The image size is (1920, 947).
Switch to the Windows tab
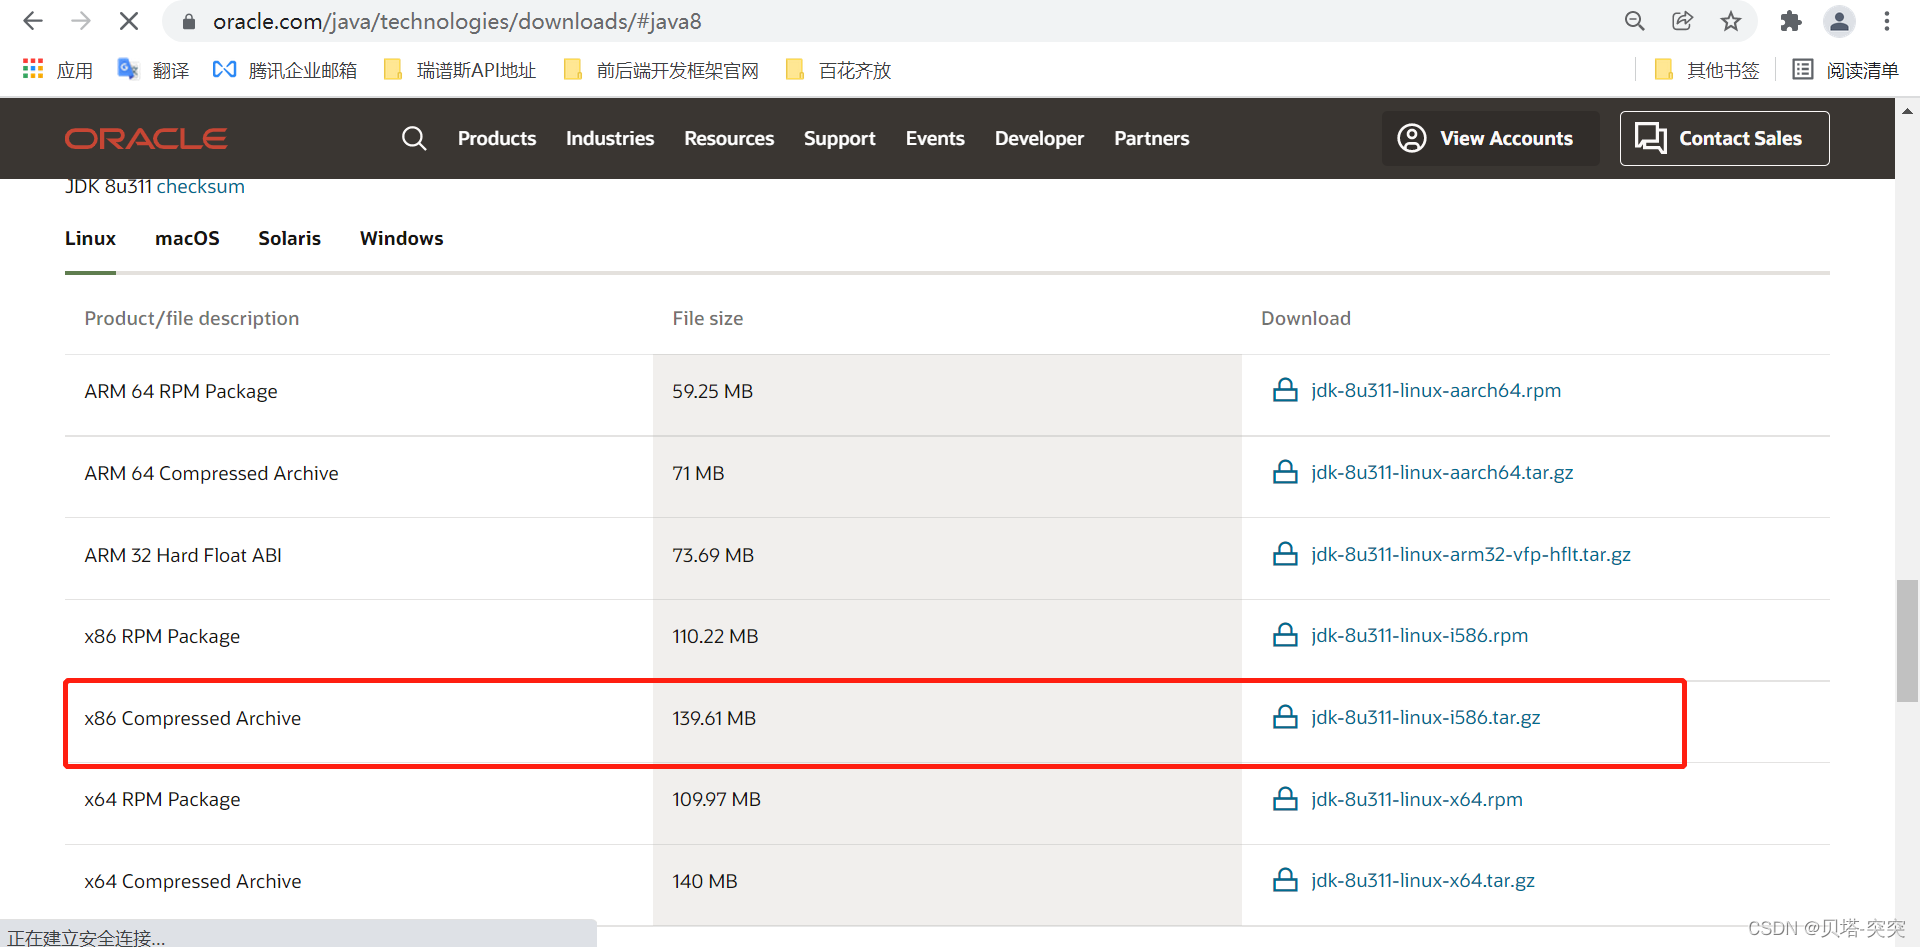(401, 238)
